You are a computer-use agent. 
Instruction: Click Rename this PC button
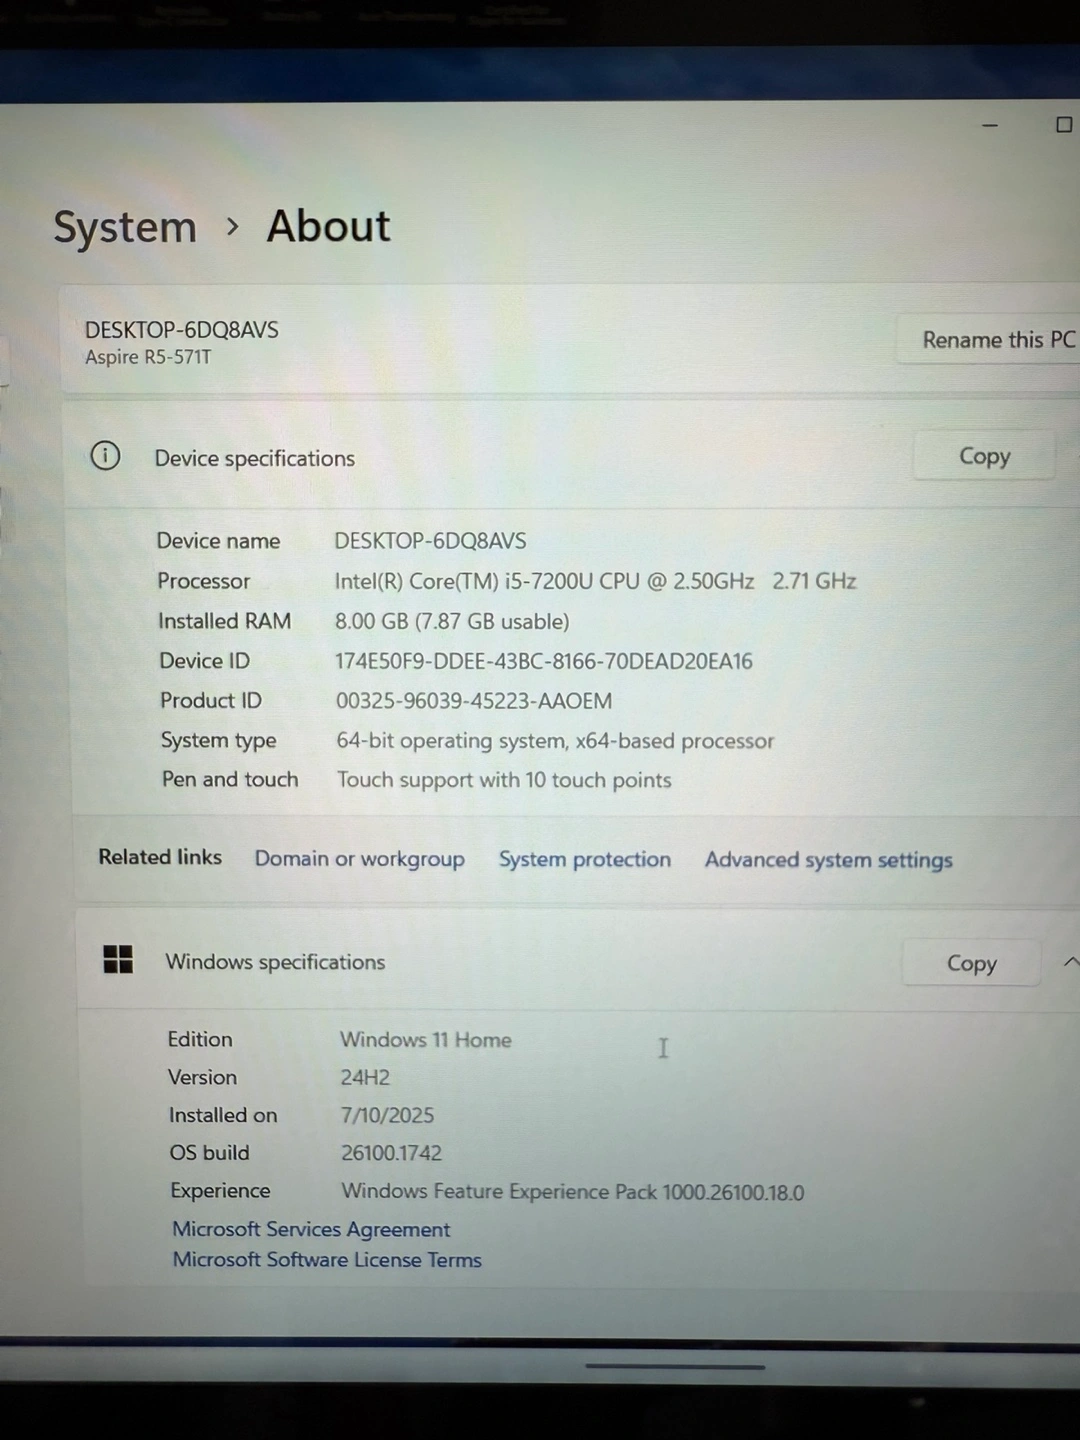click(990, 340)
